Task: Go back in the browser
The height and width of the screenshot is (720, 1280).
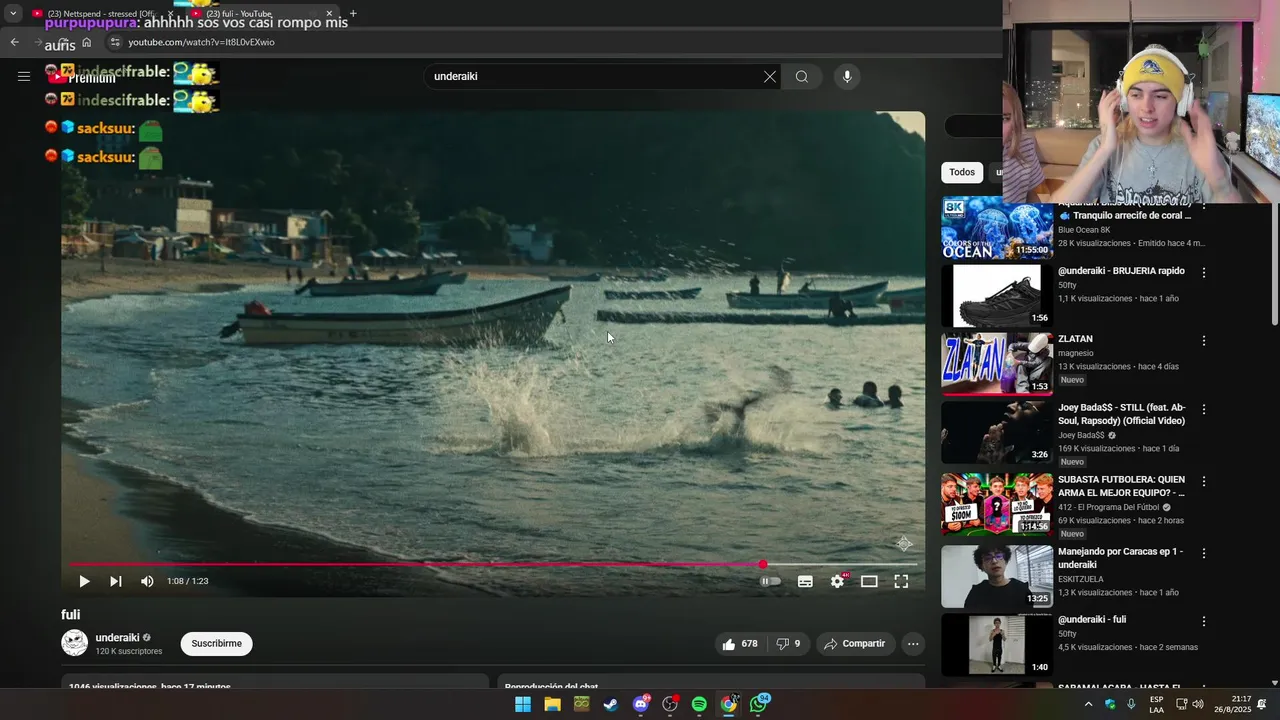Action: click(x=14, y=42)
